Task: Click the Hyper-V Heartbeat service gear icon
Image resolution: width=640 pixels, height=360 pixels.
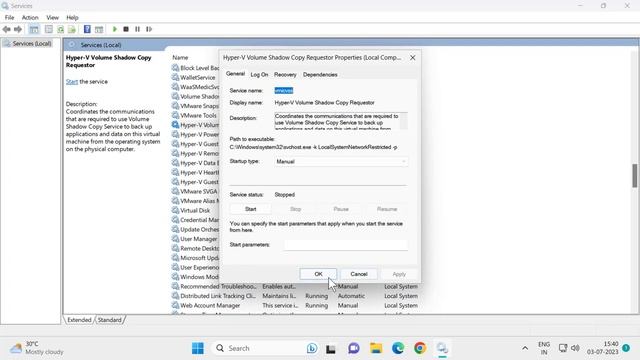Action: point(176,172)
